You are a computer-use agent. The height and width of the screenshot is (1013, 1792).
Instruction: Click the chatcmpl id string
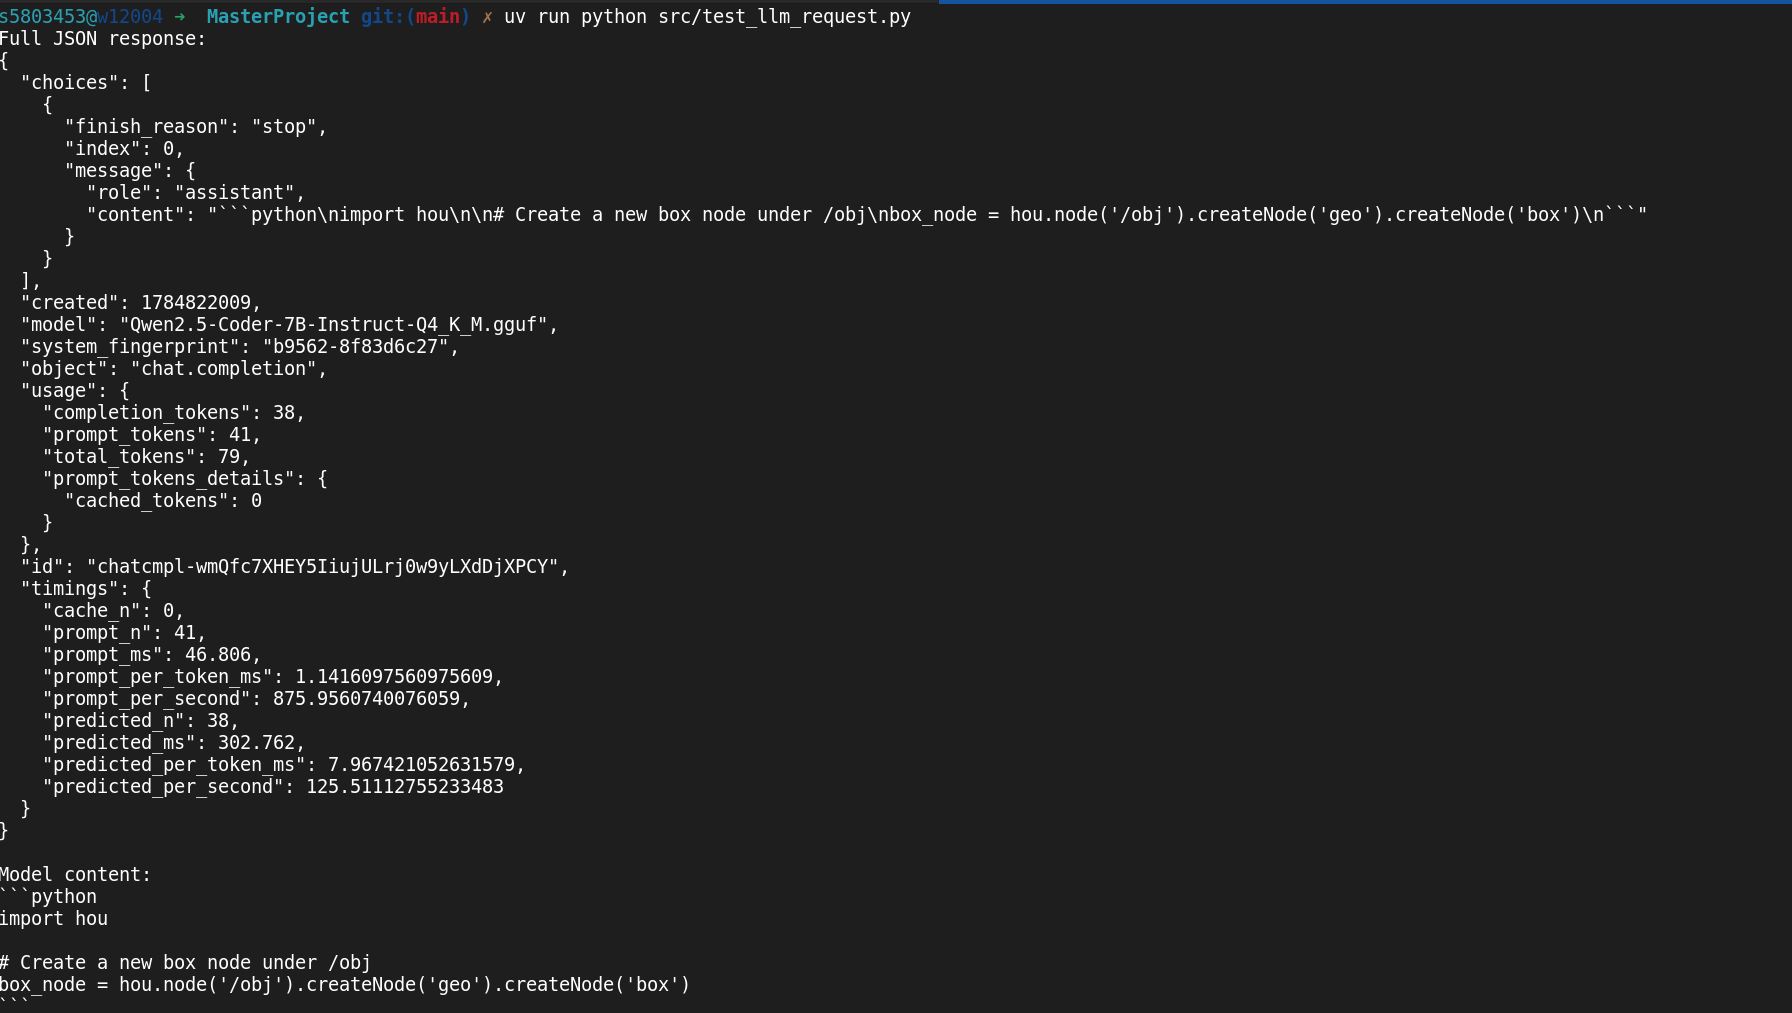coord(323,567)
